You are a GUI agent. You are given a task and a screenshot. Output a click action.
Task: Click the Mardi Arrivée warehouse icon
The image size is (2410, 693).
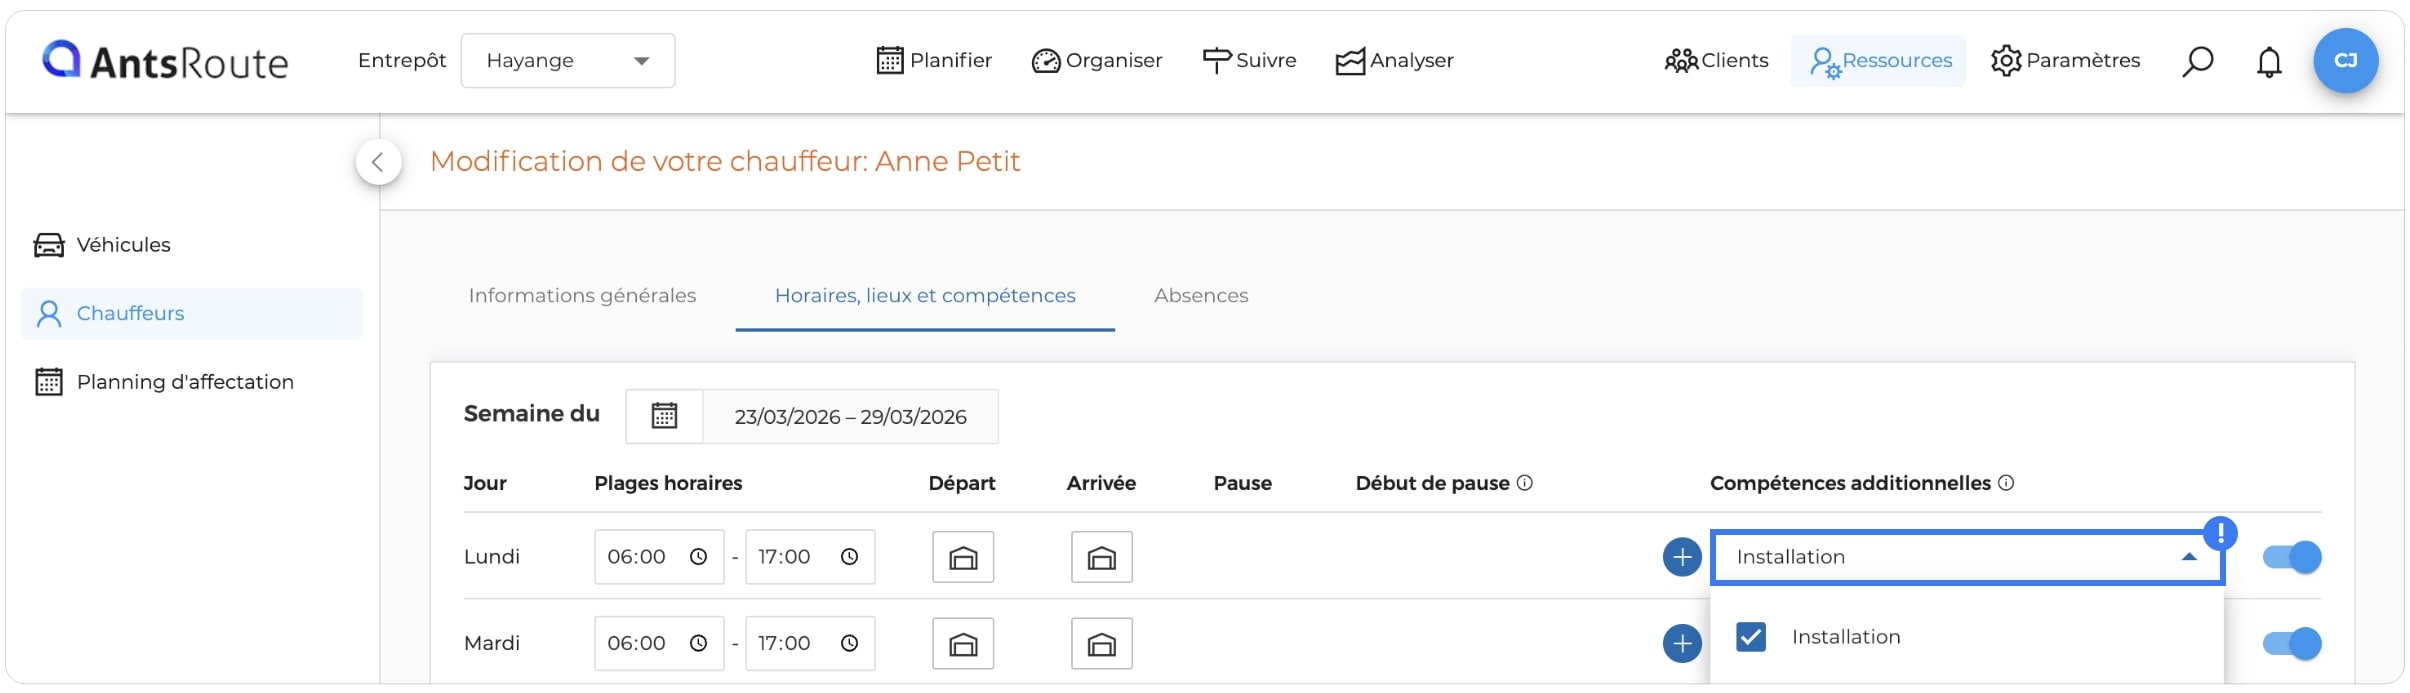[1102, 644]
